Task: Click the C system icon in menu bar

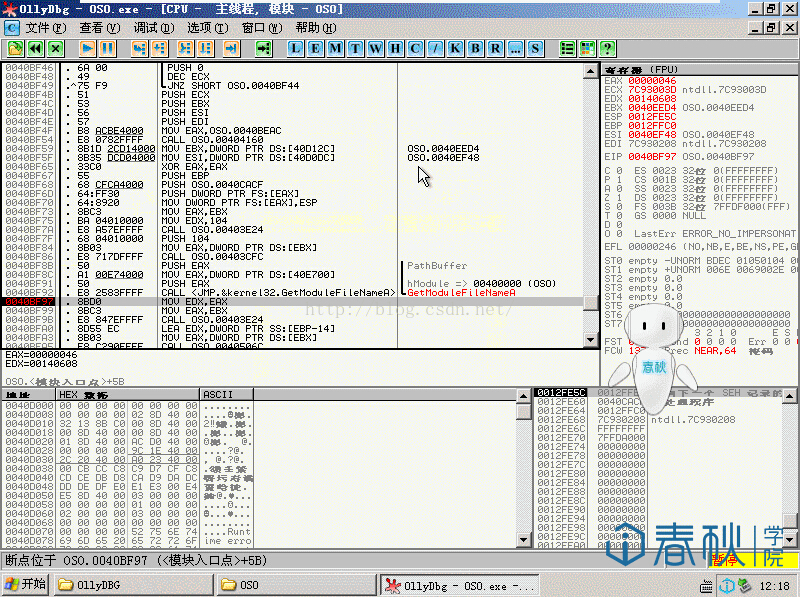Action: point(11,28)
